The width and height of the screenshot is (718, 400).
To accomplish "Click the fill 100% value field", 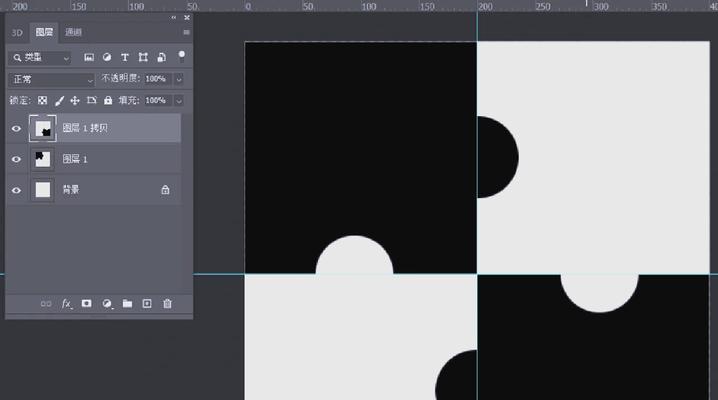I will tap(158, 100).
